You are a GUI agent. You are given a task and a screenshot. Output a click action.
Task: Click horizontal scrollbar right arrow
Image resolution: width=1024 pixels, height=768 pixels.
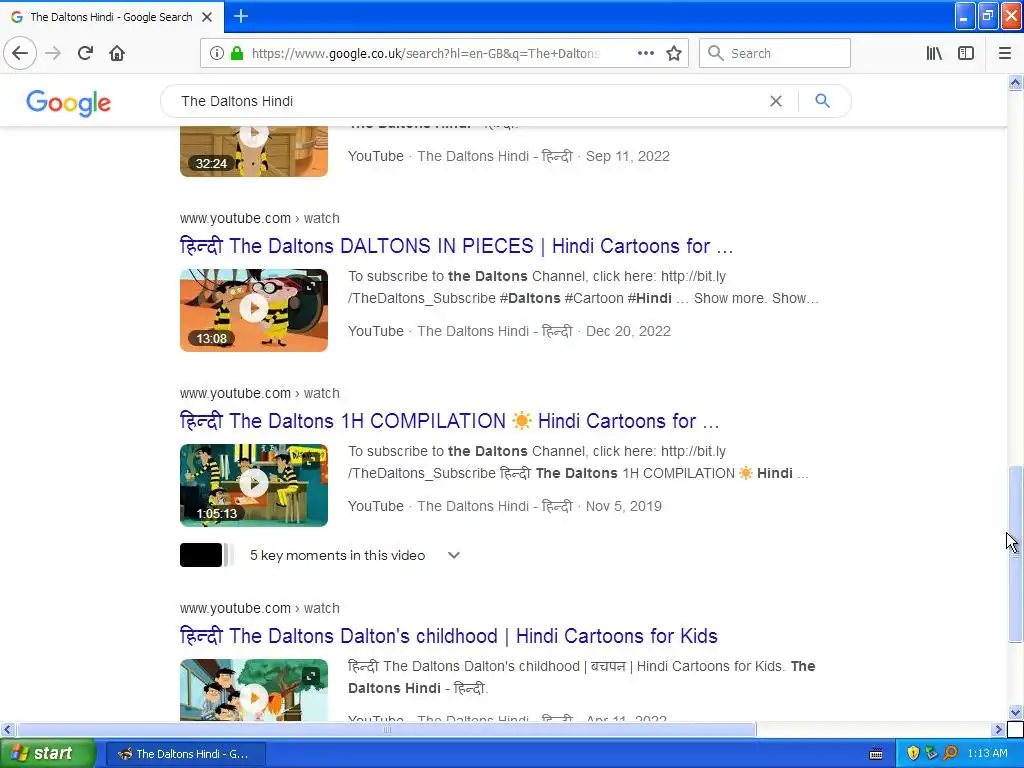pos(998,729)
